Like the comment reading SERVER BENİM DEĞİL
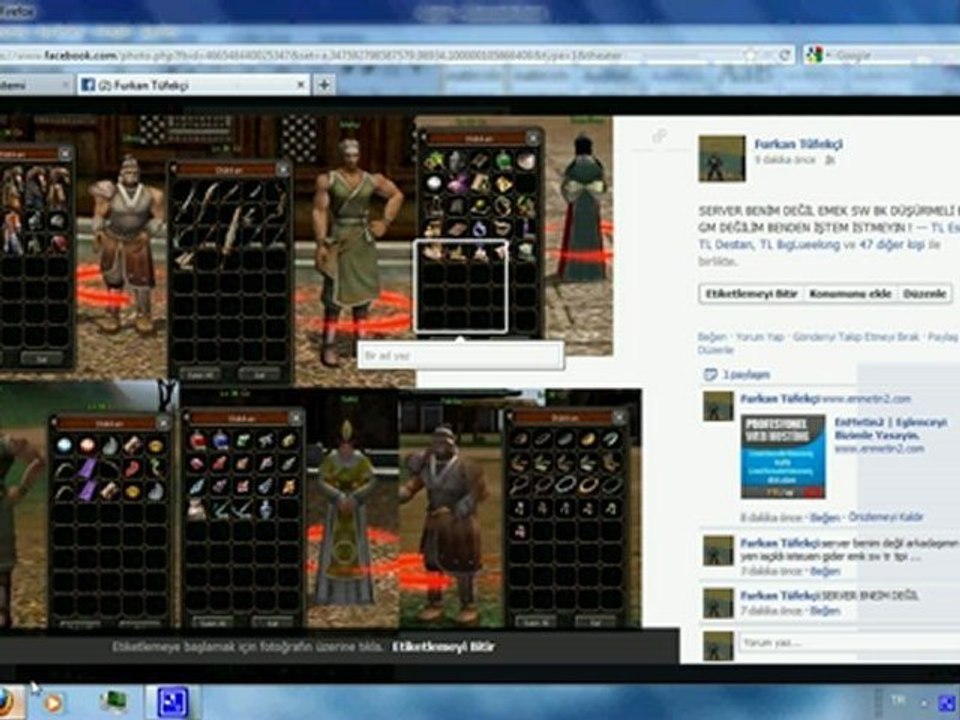This screenshot has height=720, width=960. point(825,610)
